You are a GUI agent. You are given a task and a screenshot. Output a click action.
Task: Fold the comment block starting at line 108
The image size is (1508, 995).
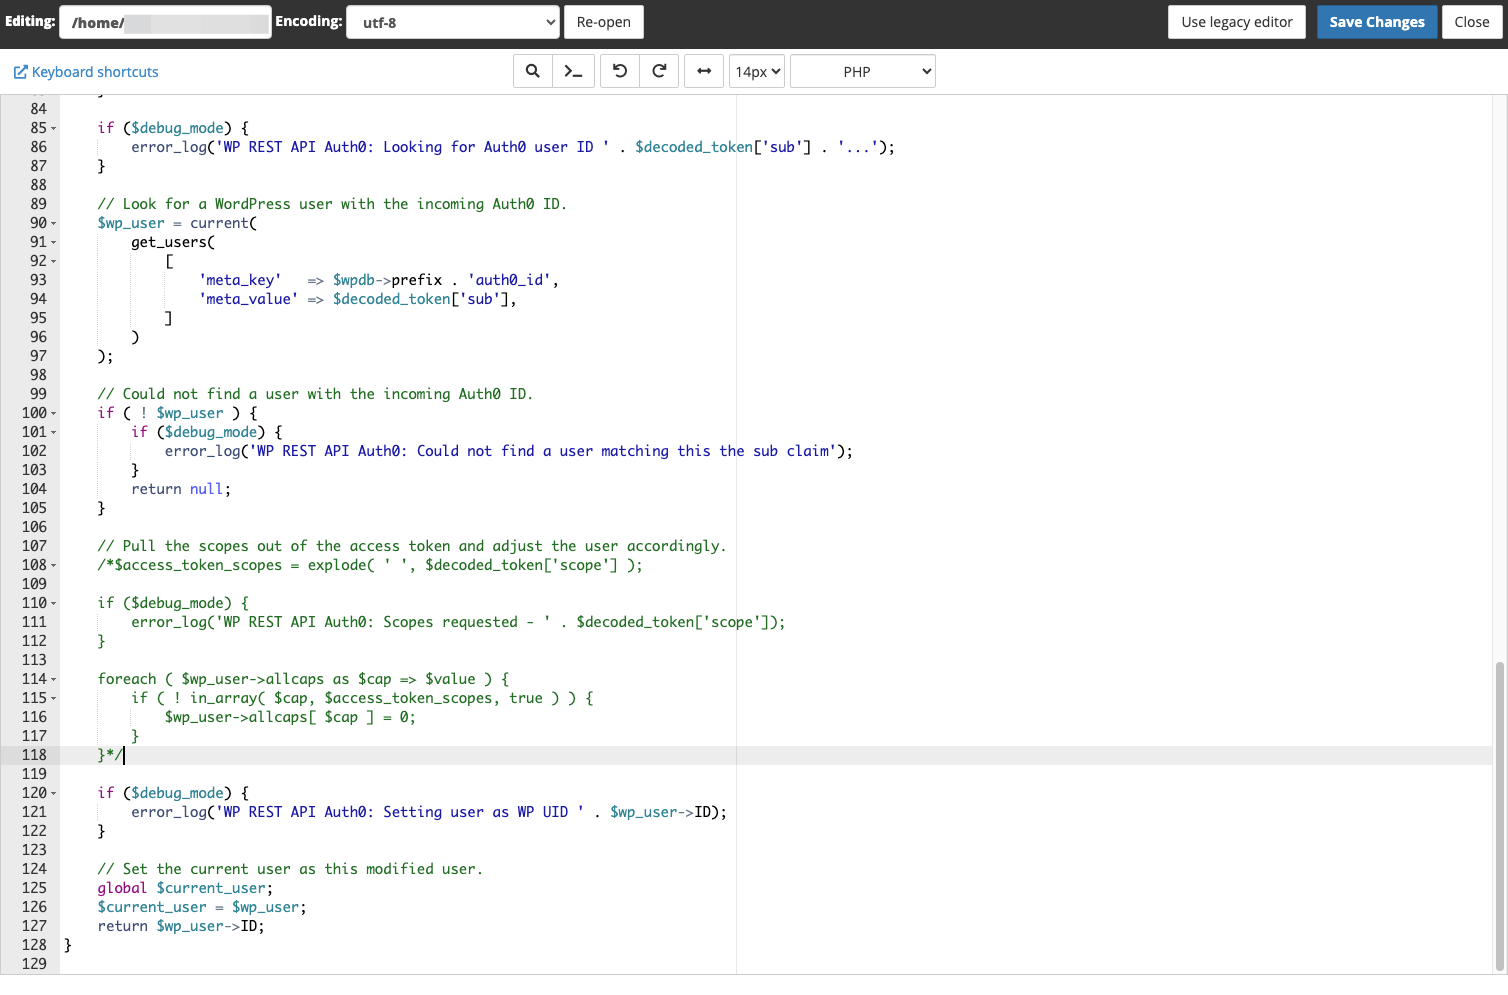pyautogui.click(x=54, y=565)
